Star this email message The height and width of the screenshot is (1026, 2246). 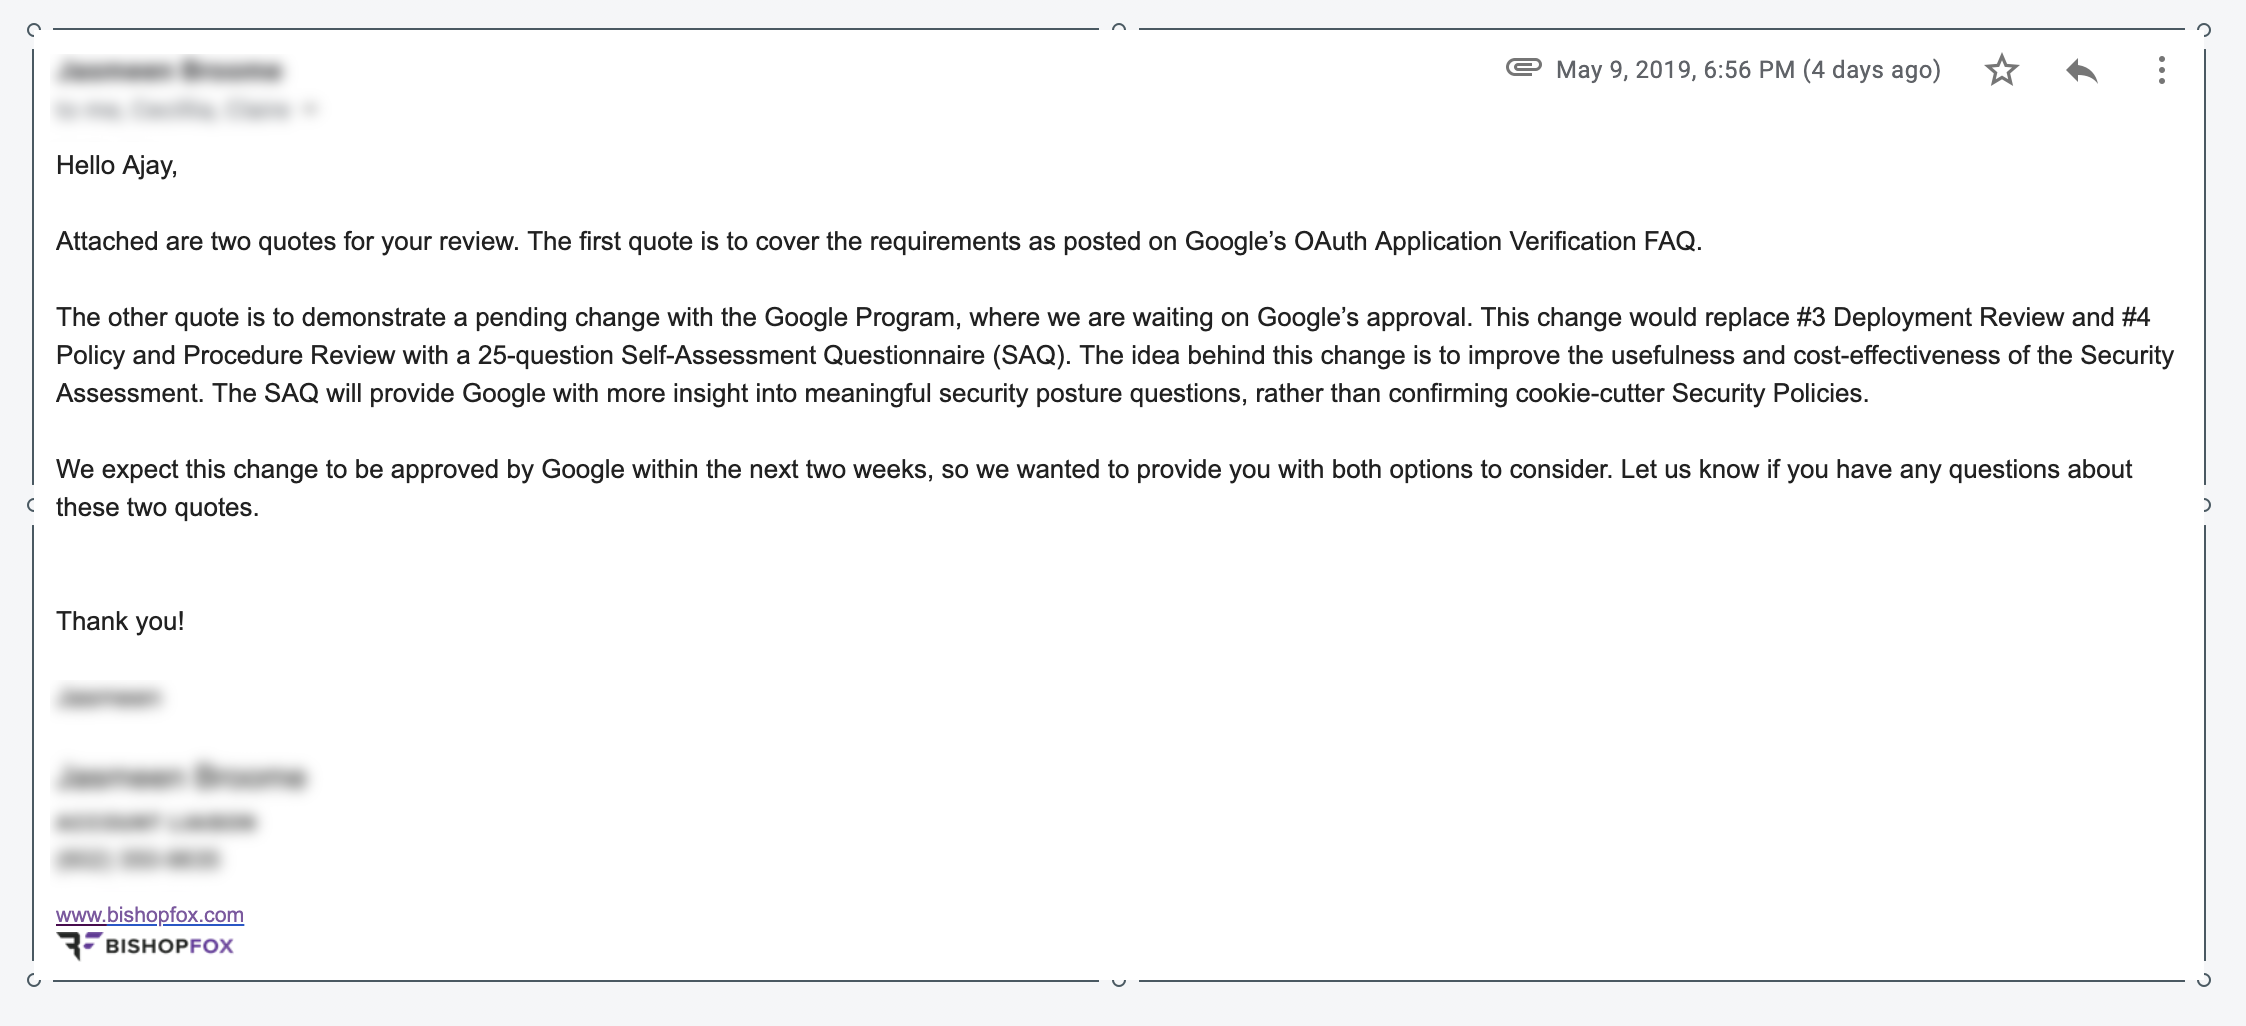click(2001, 70)
